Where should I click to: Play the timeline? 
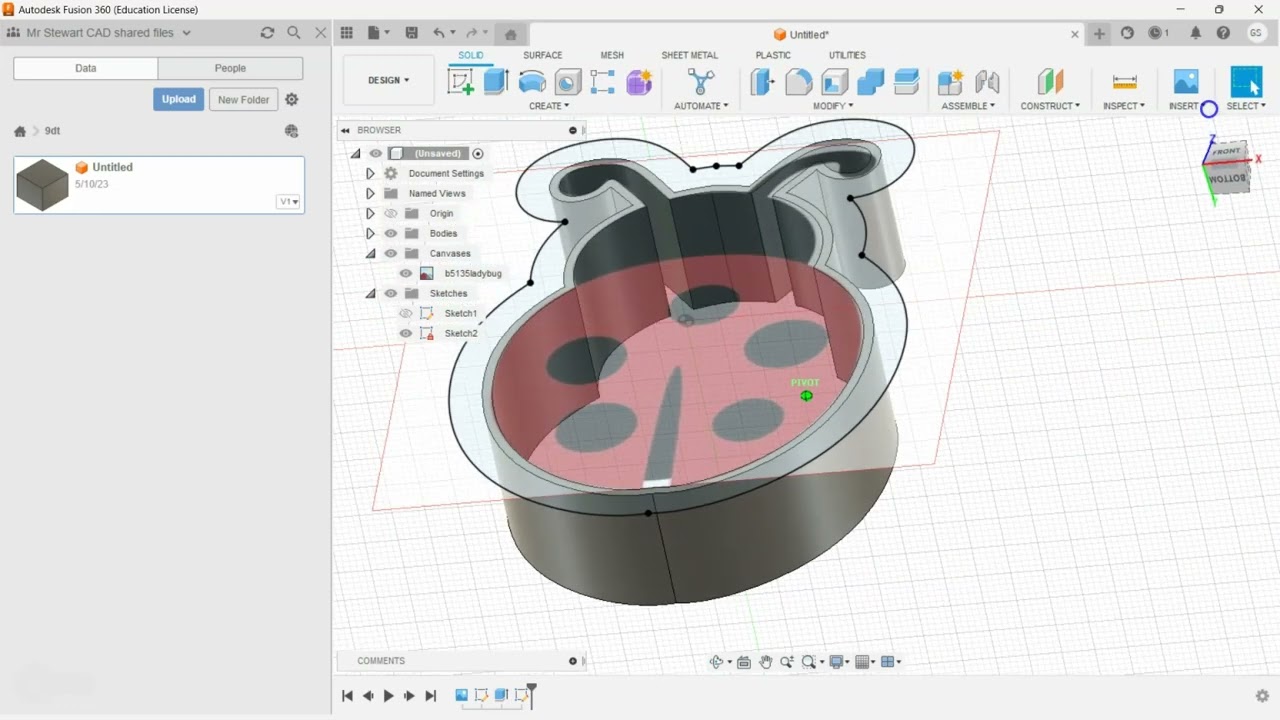[x=389, y=696]
